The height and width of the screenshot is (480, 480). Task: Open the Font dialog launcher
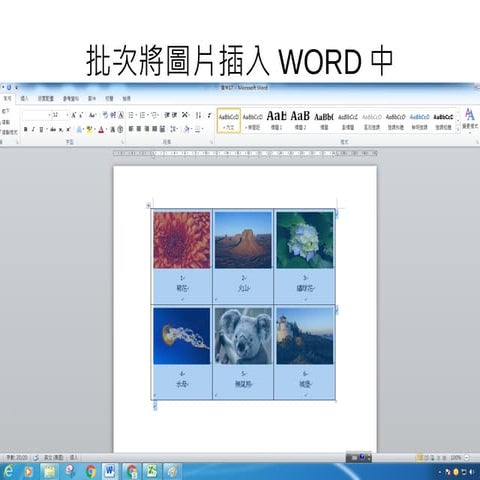[122, 142]
